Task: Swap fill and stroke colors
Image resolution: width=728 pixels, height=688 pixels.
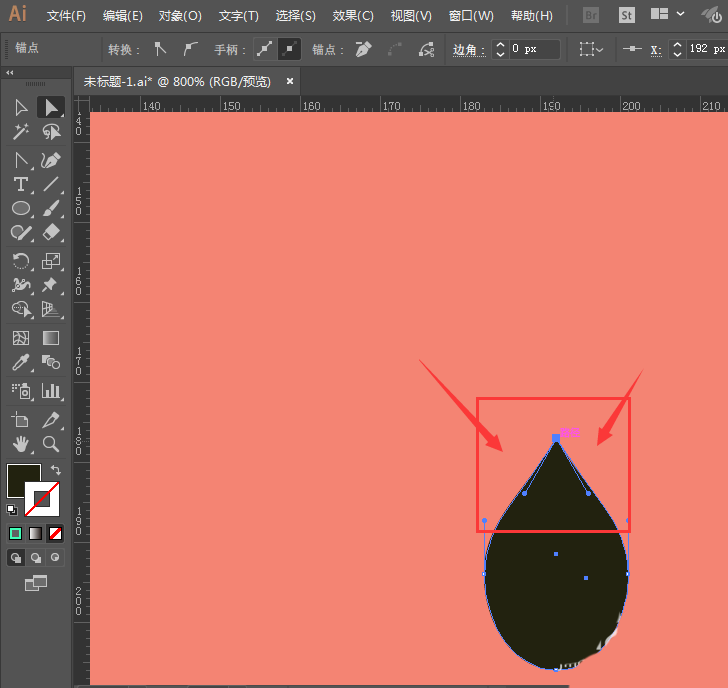Action: point(56,470)
